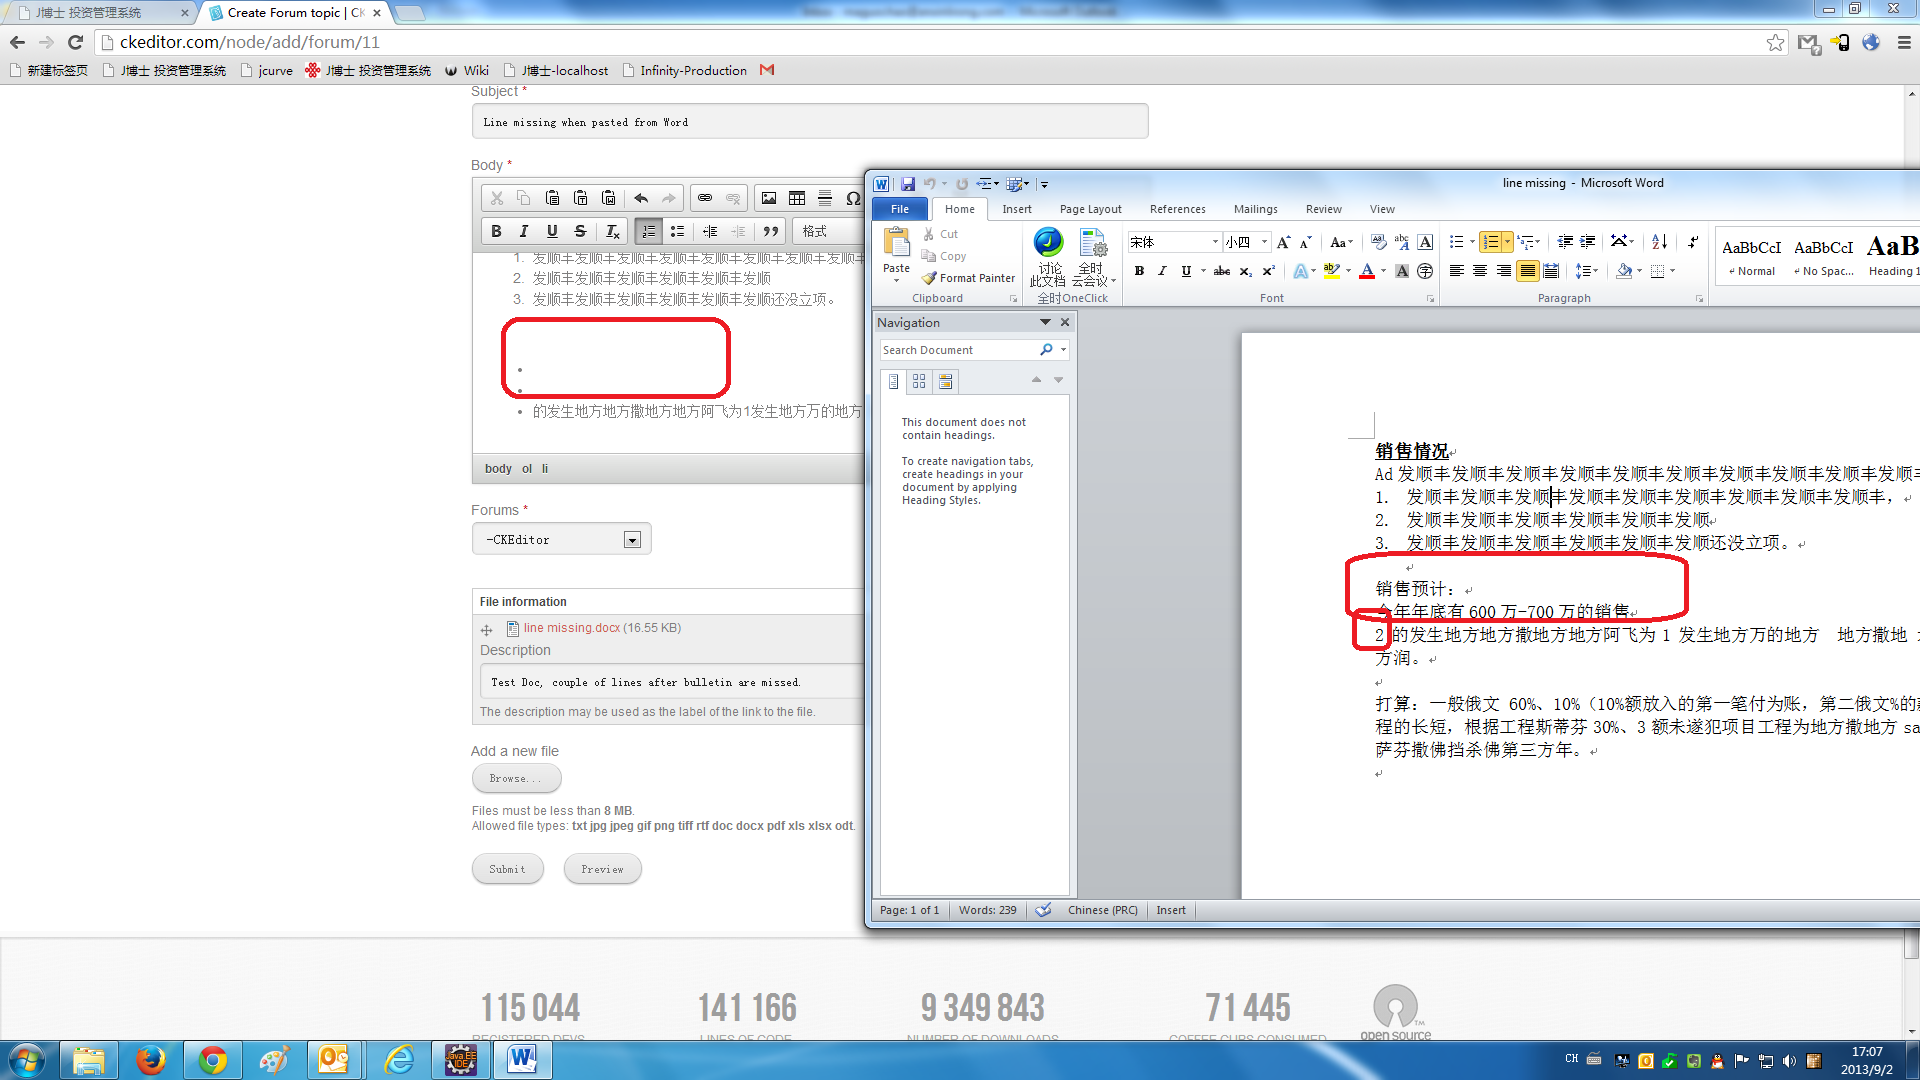Click the red font color swatch
Screen dimensions: 1920x1080
1366,272
